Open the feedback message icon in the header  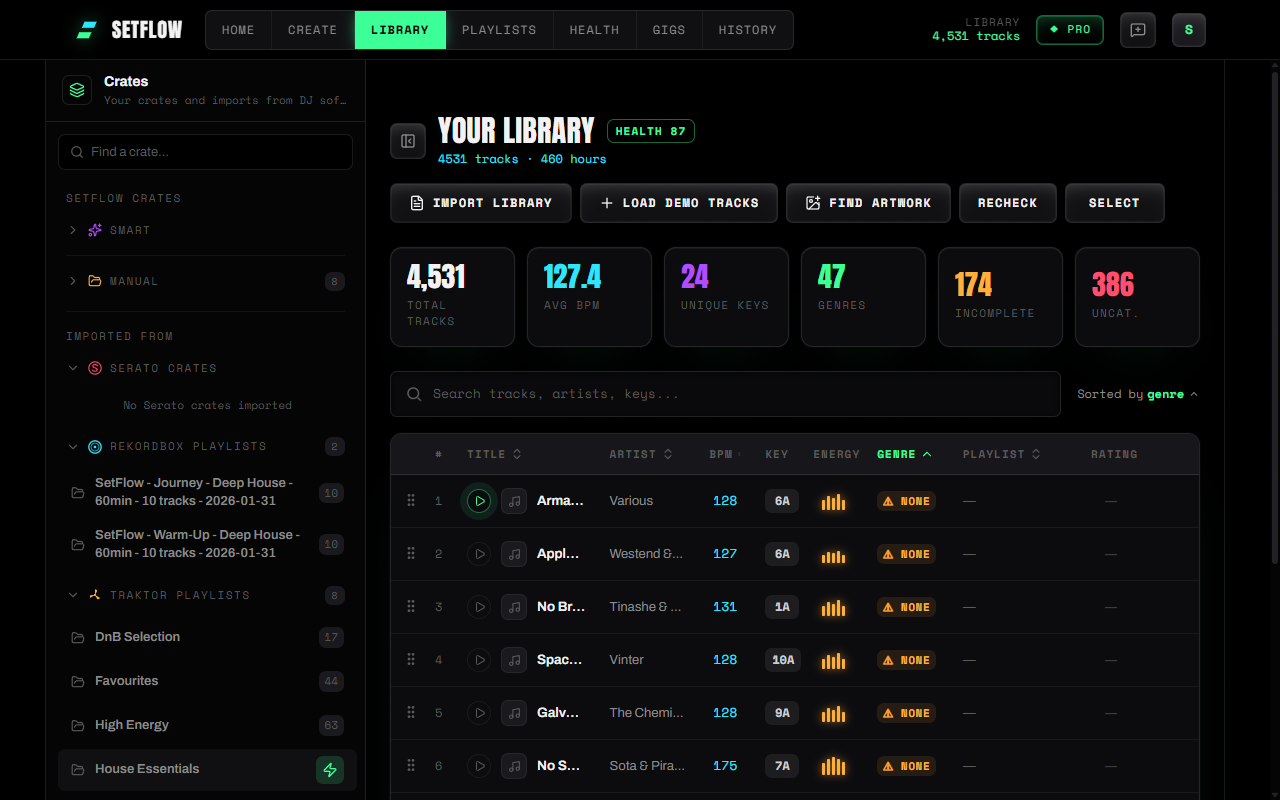coord(1138,30)
